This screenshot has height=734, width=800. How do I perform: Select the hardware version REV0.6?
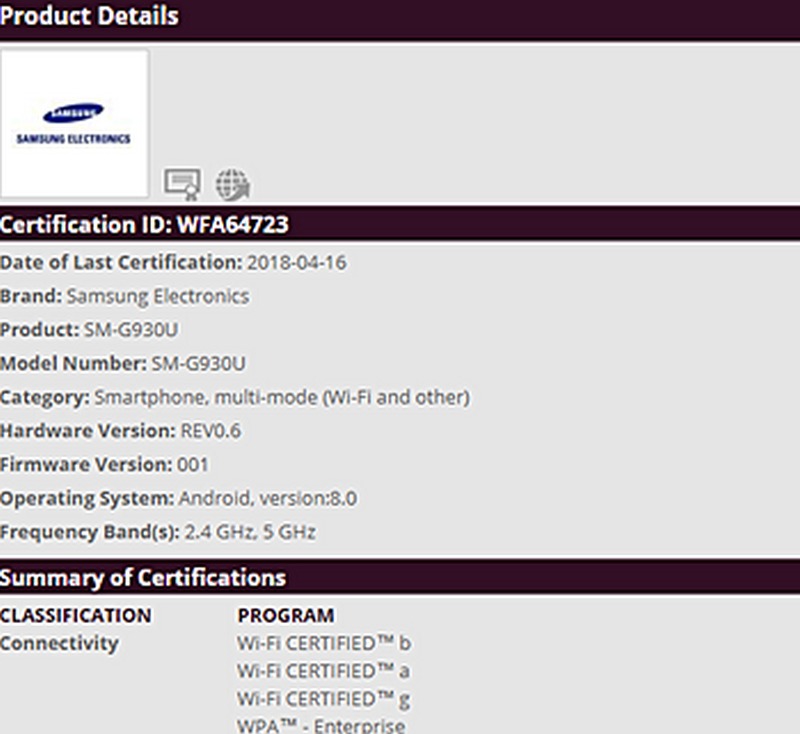[x=211, y=431]
